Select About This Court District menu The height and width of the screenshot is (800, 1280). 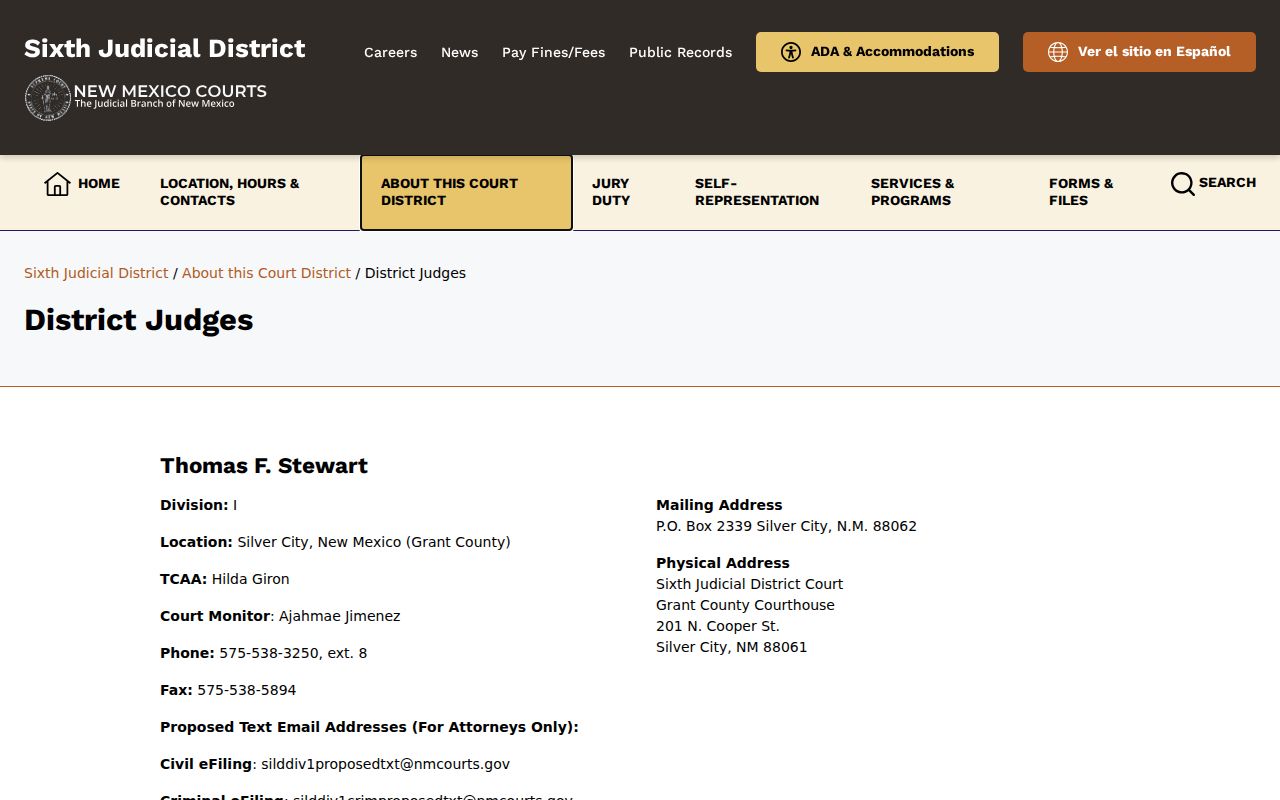(x=466, y=192)
